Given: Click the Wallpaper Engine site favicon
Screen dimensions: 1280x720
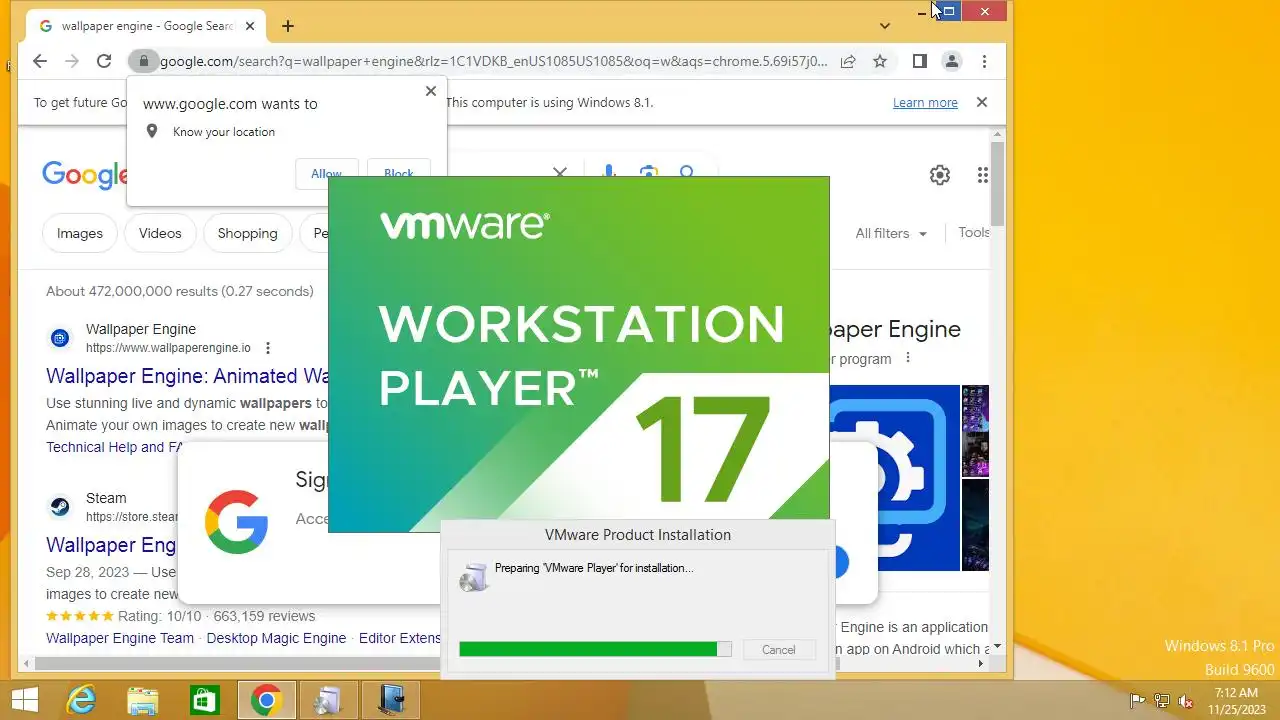Looking at the screenshot, I should pyautogui.click(x=60, y=338).
